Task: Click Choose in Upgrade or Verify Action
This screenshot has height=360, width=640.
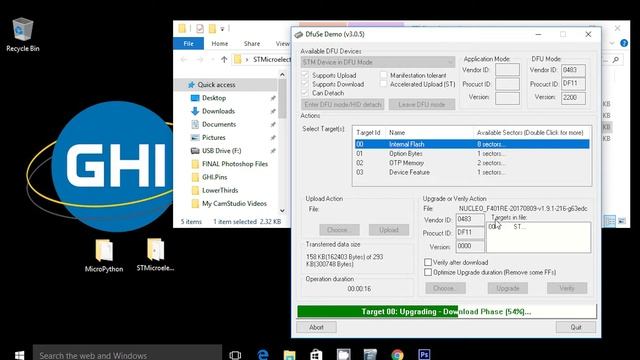Action: [x=445, y=288]
